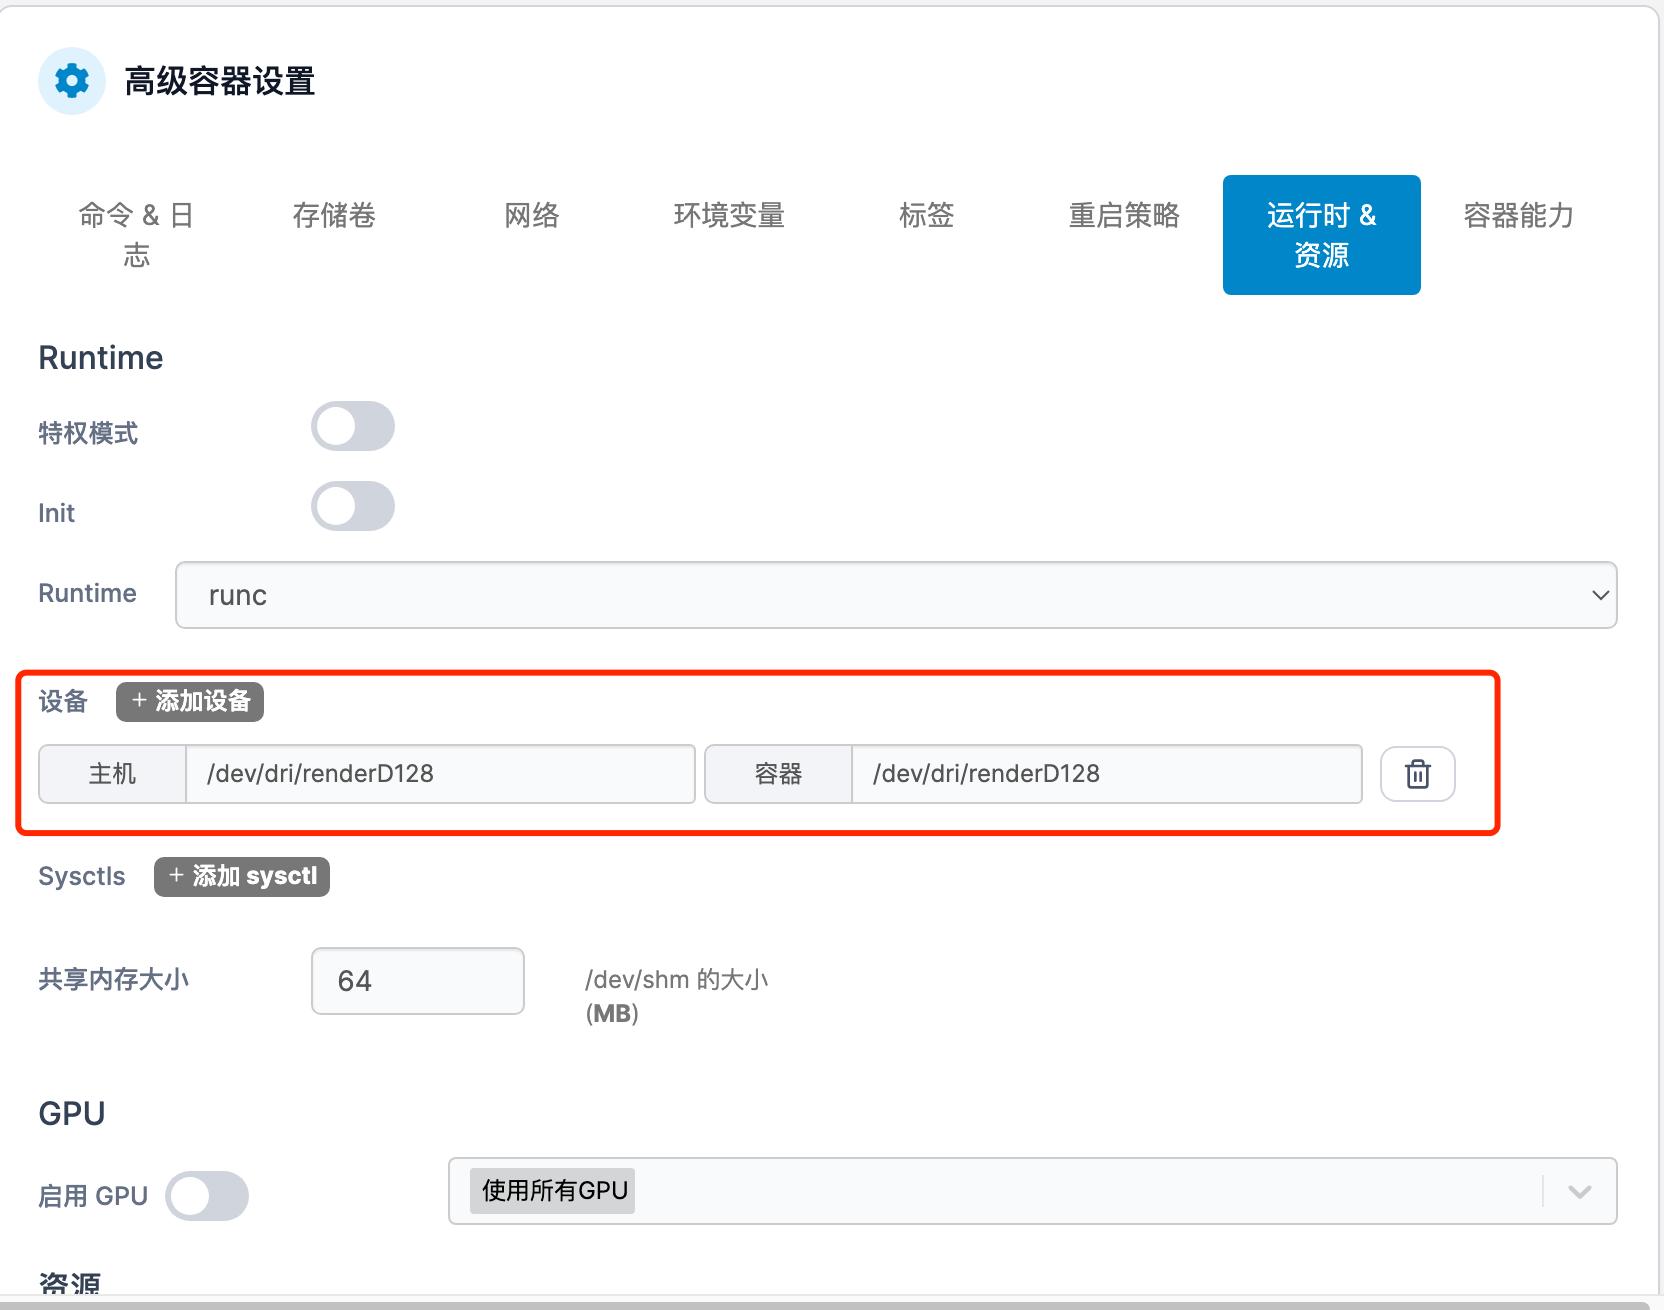Click the gear icon beside 高级容器设置
The height and width of the screenshot is (1310, 1664).
[x=71, y=81]
